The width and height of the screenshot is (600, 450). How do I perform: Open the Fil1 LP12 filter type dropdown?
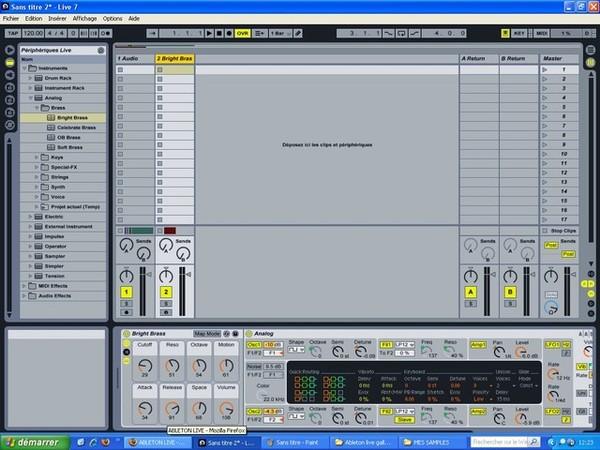404,345
